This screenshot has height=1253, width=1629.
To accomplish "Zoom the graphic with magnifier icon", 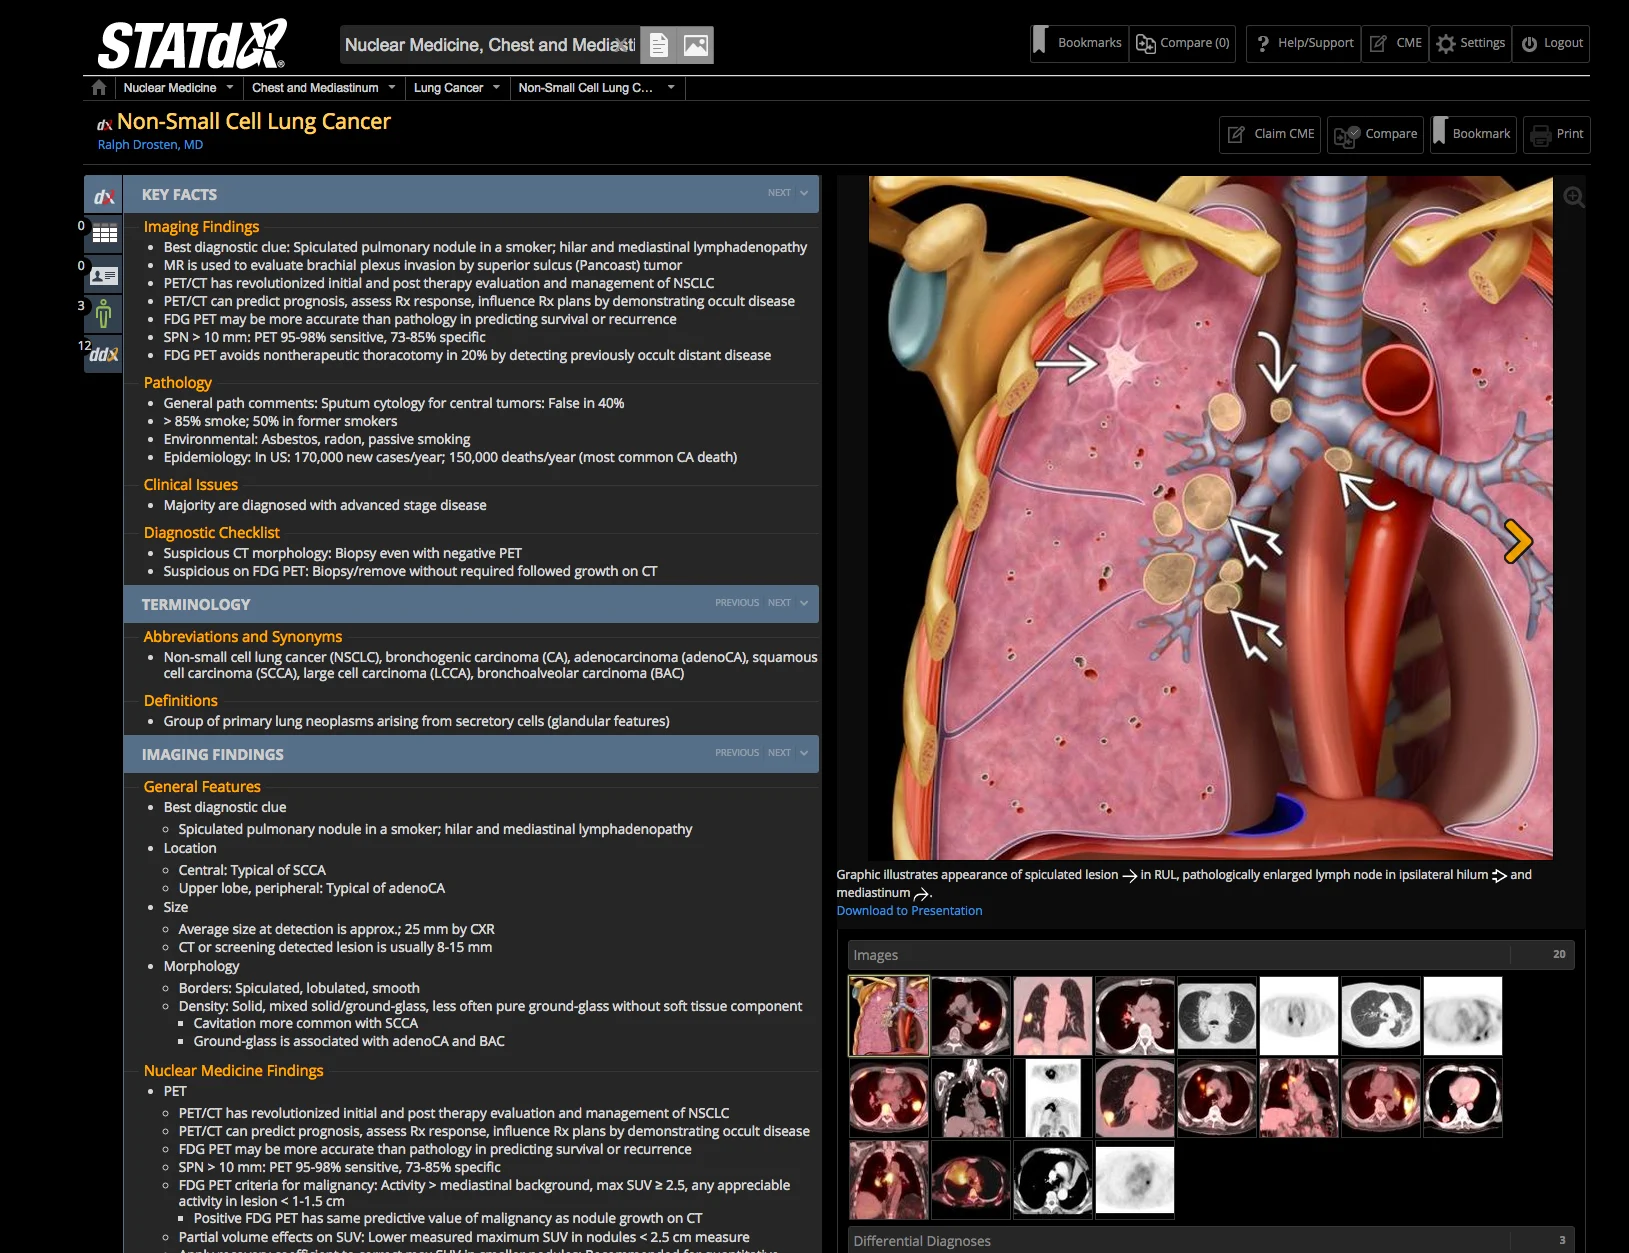I will (1574, 197).
